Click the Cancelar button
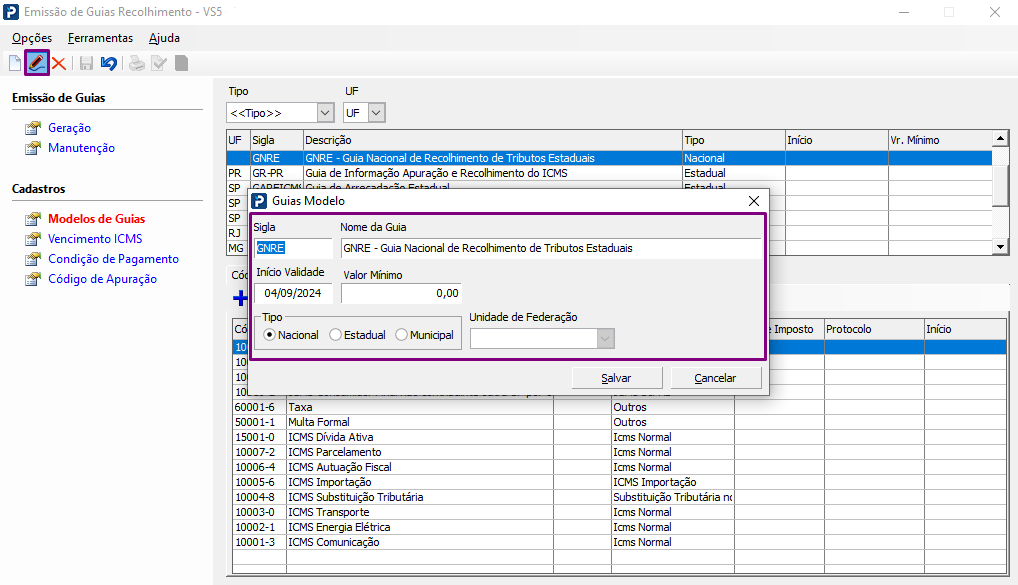 click(715, 378)
